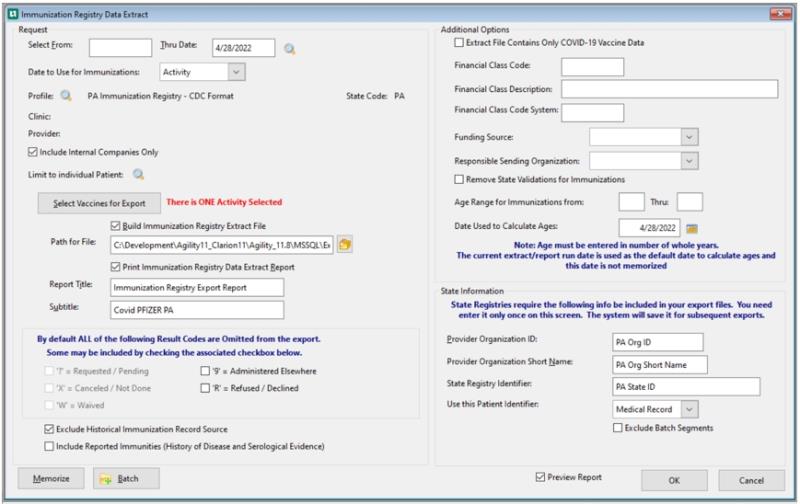Open calendar icon for Date Used to Calculate Ages
800x504 pixels.
pyautogui.click(x=692, y=228)
